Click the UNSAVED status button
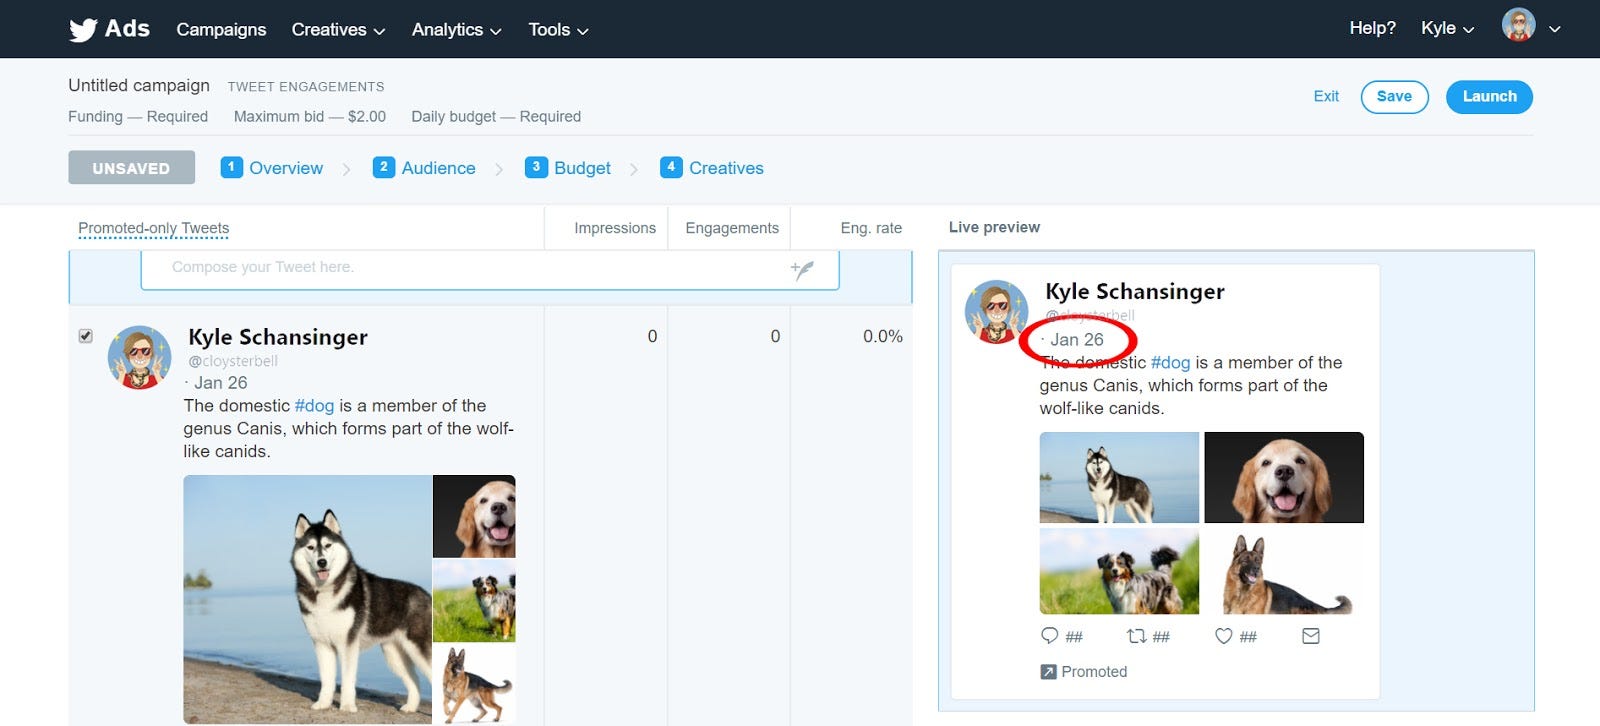 coord(131,168)
